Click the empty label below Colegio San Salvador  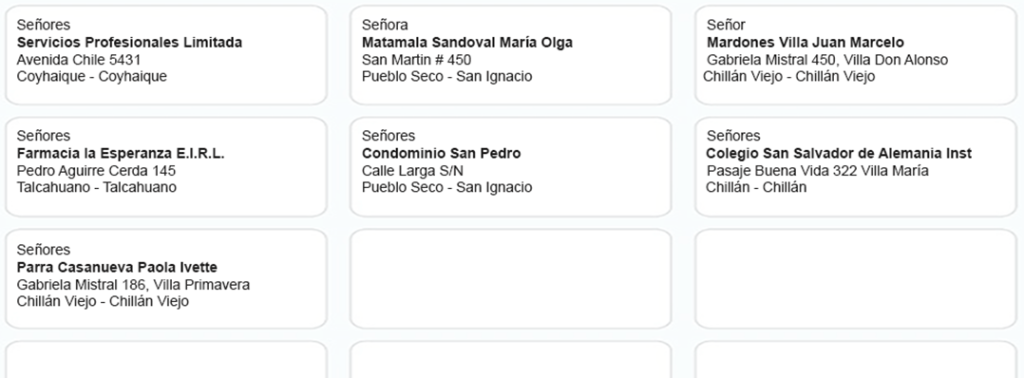click(x=856, y=279)
